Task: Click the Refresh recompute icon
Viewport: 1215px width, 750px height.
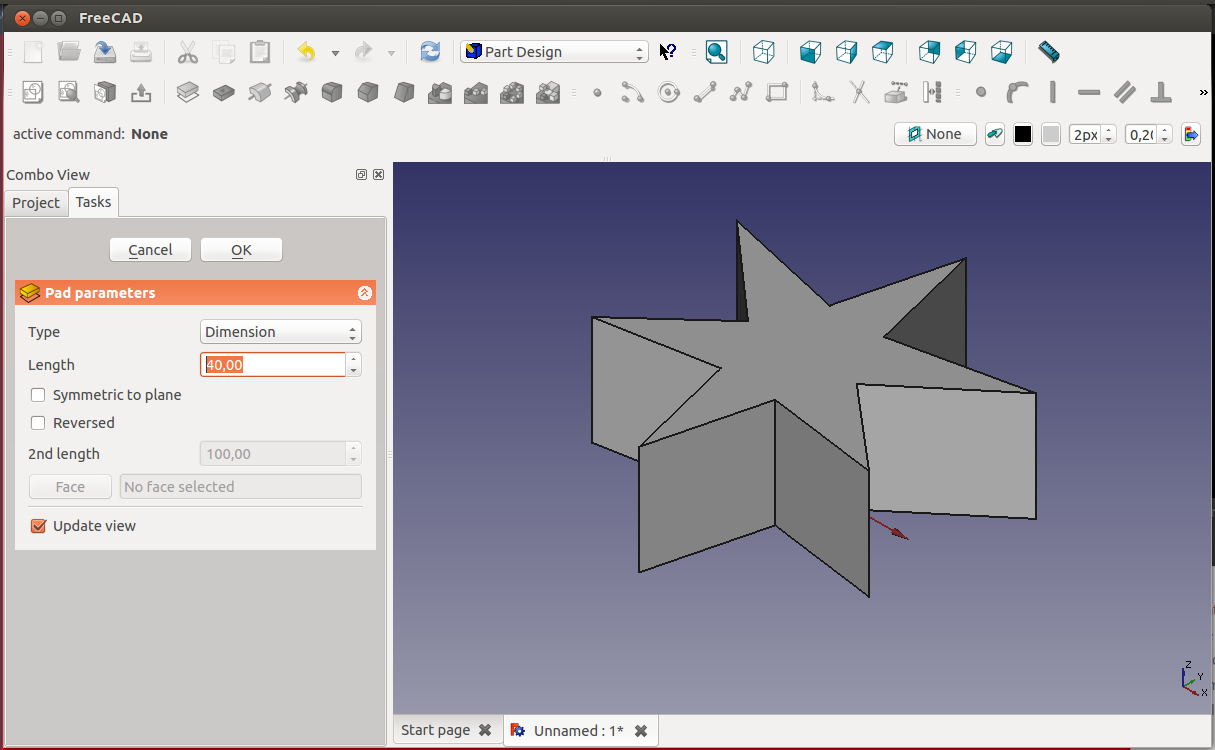Action: (x=430, y=52)
